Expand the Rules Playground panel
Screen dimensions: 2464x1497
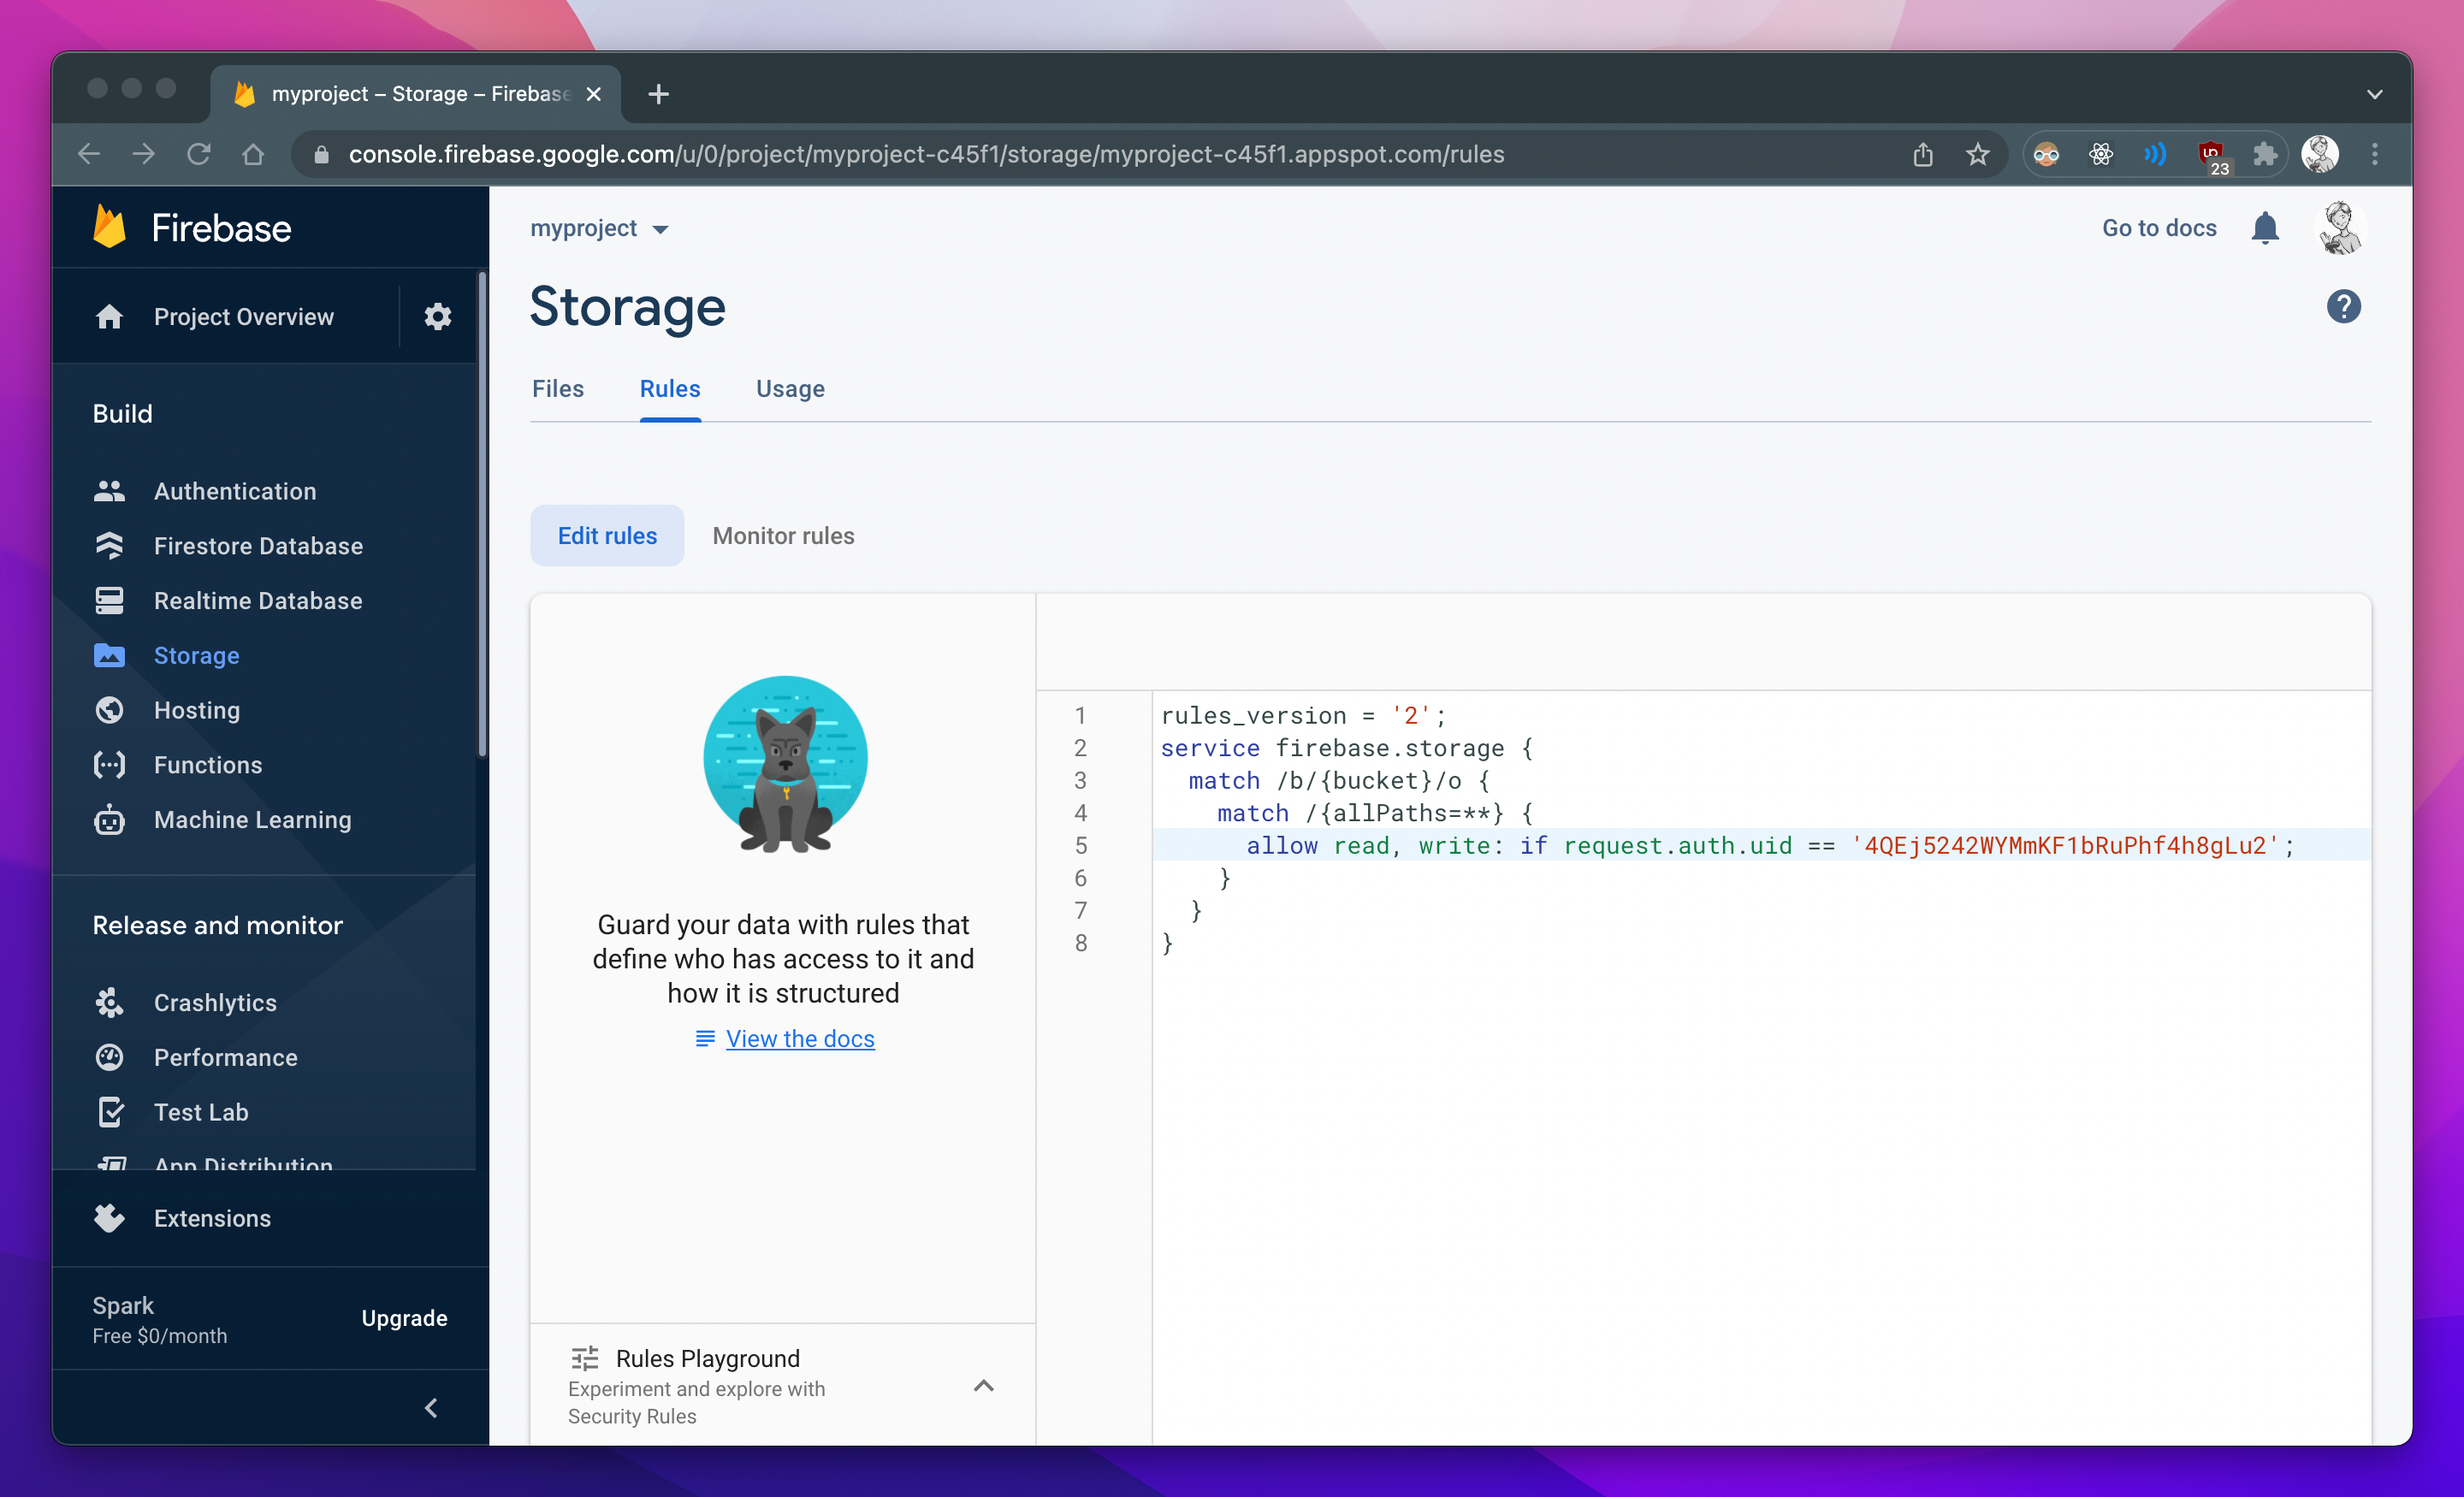click(982, 1384)
